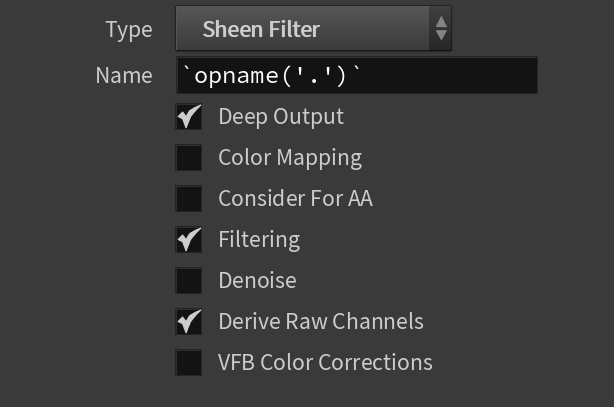
Task: Disable the Filtering checkbox
Action: tap(188, 240)
